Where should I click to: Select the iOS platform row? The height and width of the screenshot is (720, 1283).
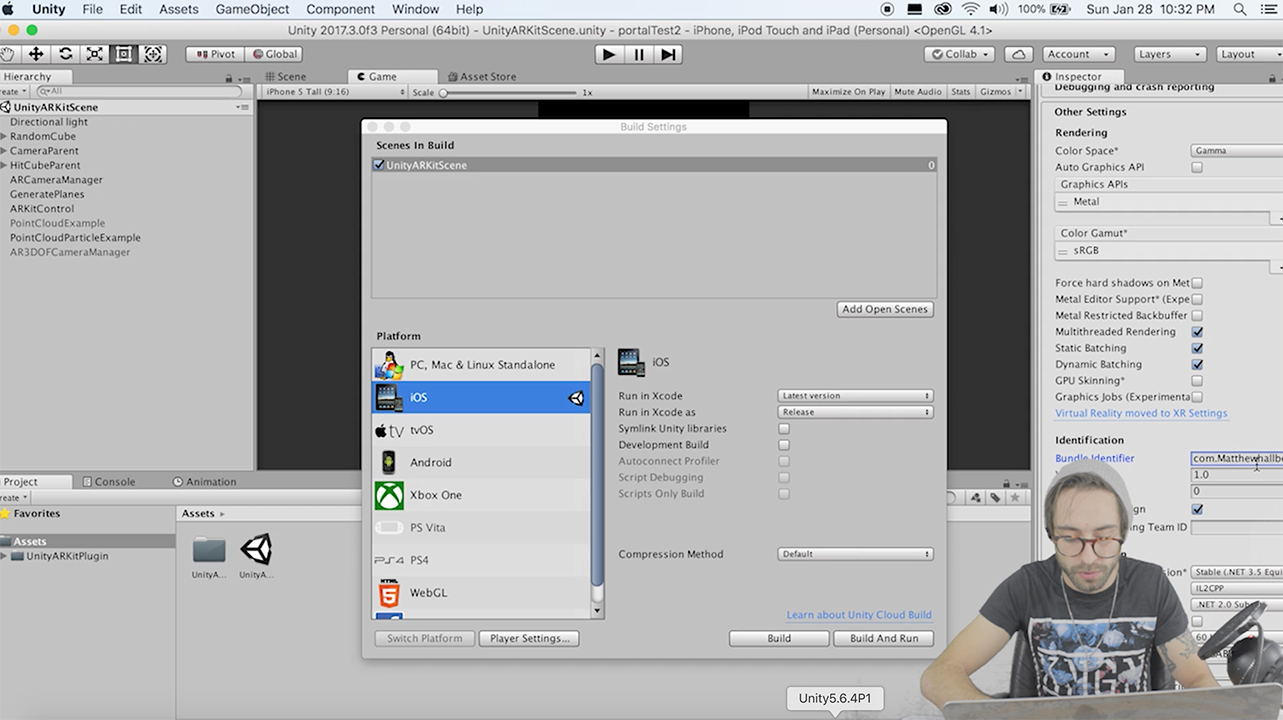(481, 397)
